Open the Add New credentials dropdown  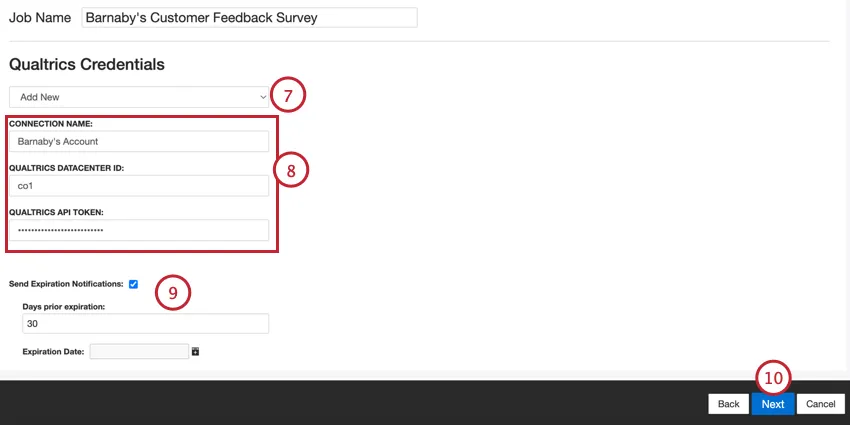click(138, 97)
